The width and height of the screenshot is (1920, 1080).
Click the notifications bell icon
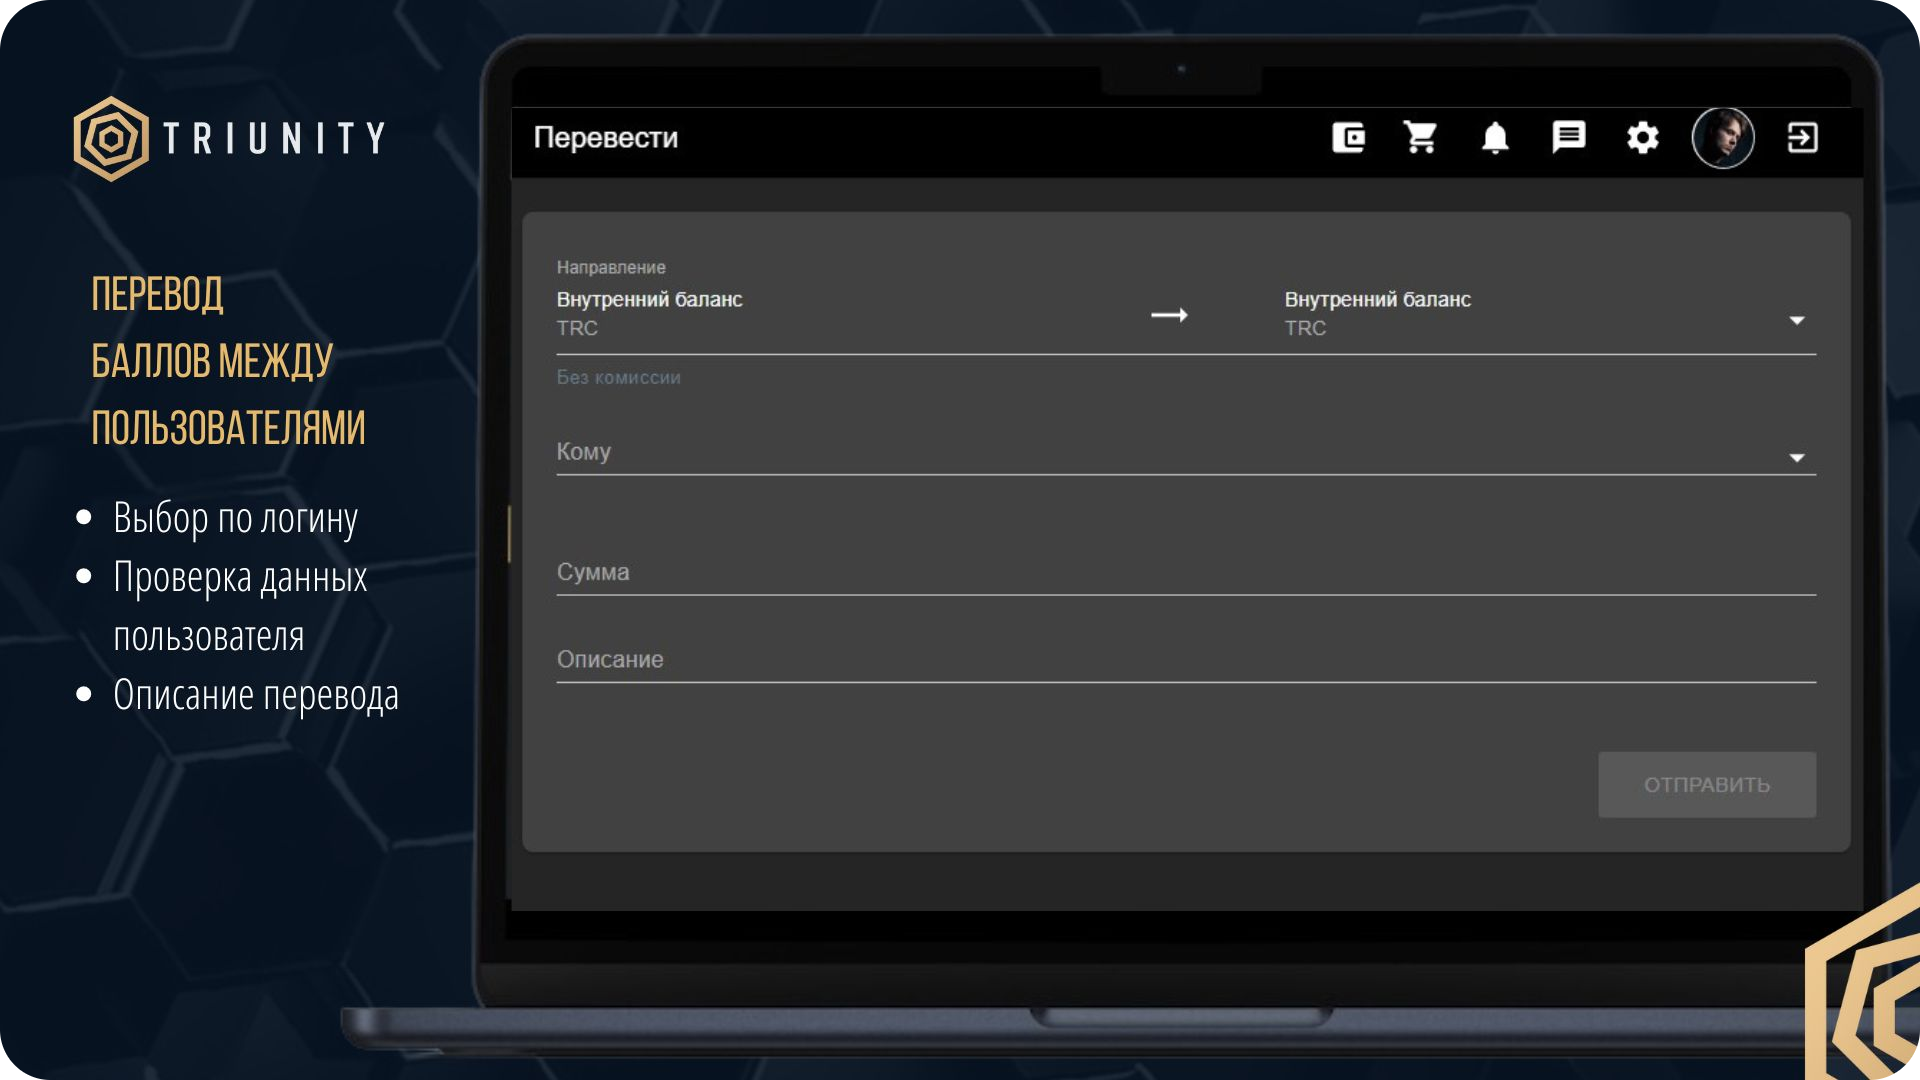click(1495, 137)
